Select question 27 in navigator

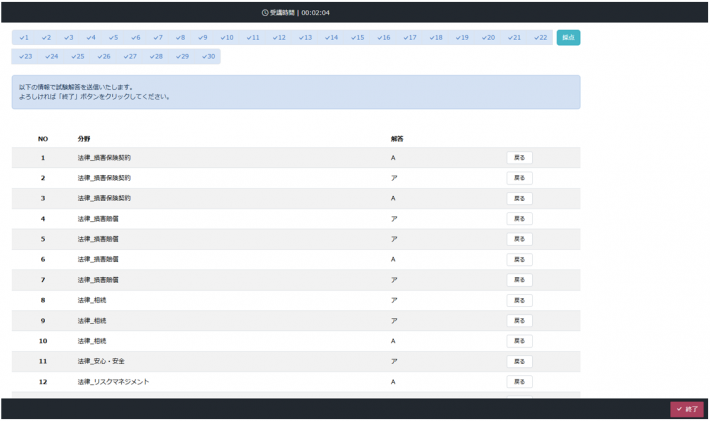click(130, 57)
